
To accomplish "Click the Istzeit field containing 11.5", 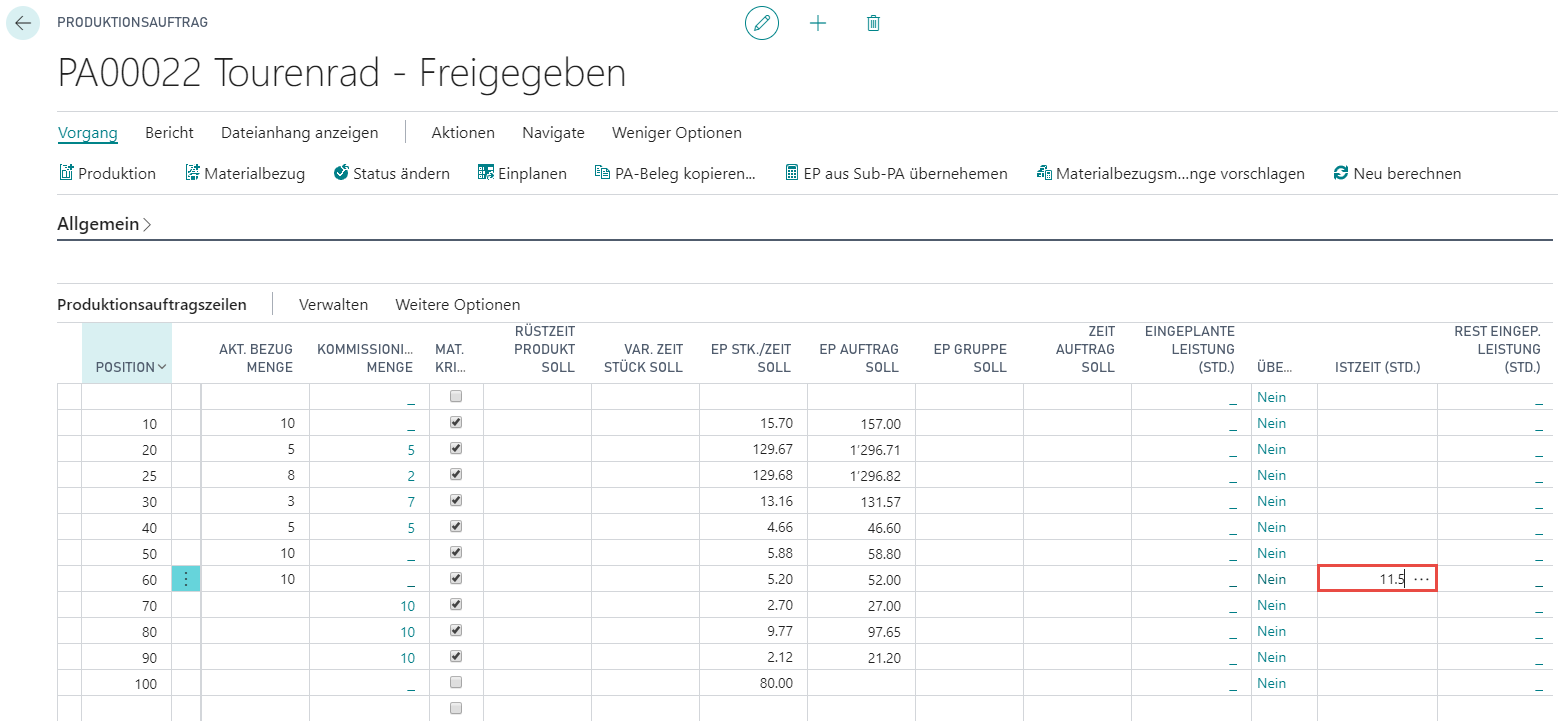I will [1377, 578].
